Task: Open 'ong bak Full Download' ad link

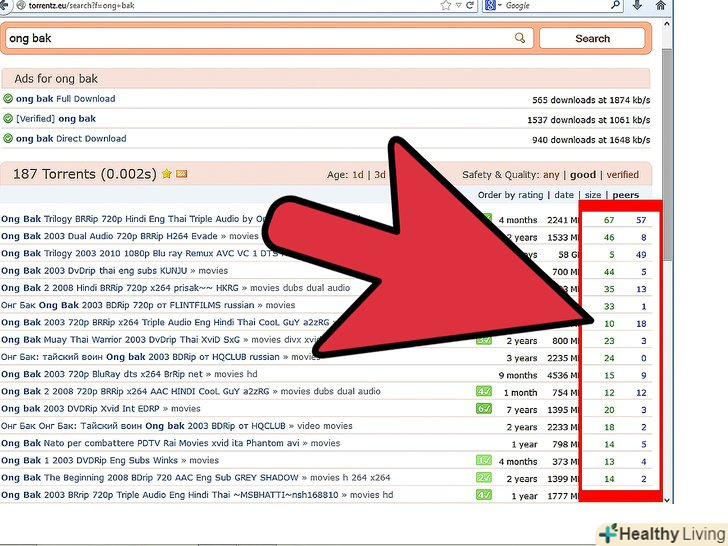Action: click(65, 99)
